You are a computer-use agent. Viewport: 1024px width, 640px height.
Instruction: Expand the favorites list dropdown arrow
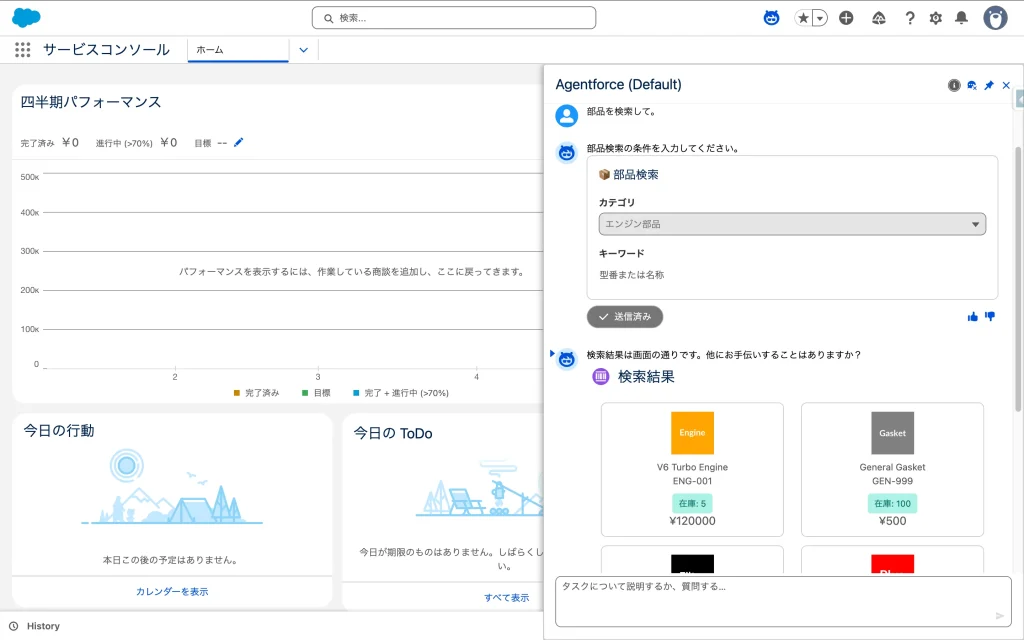[820, 18]
